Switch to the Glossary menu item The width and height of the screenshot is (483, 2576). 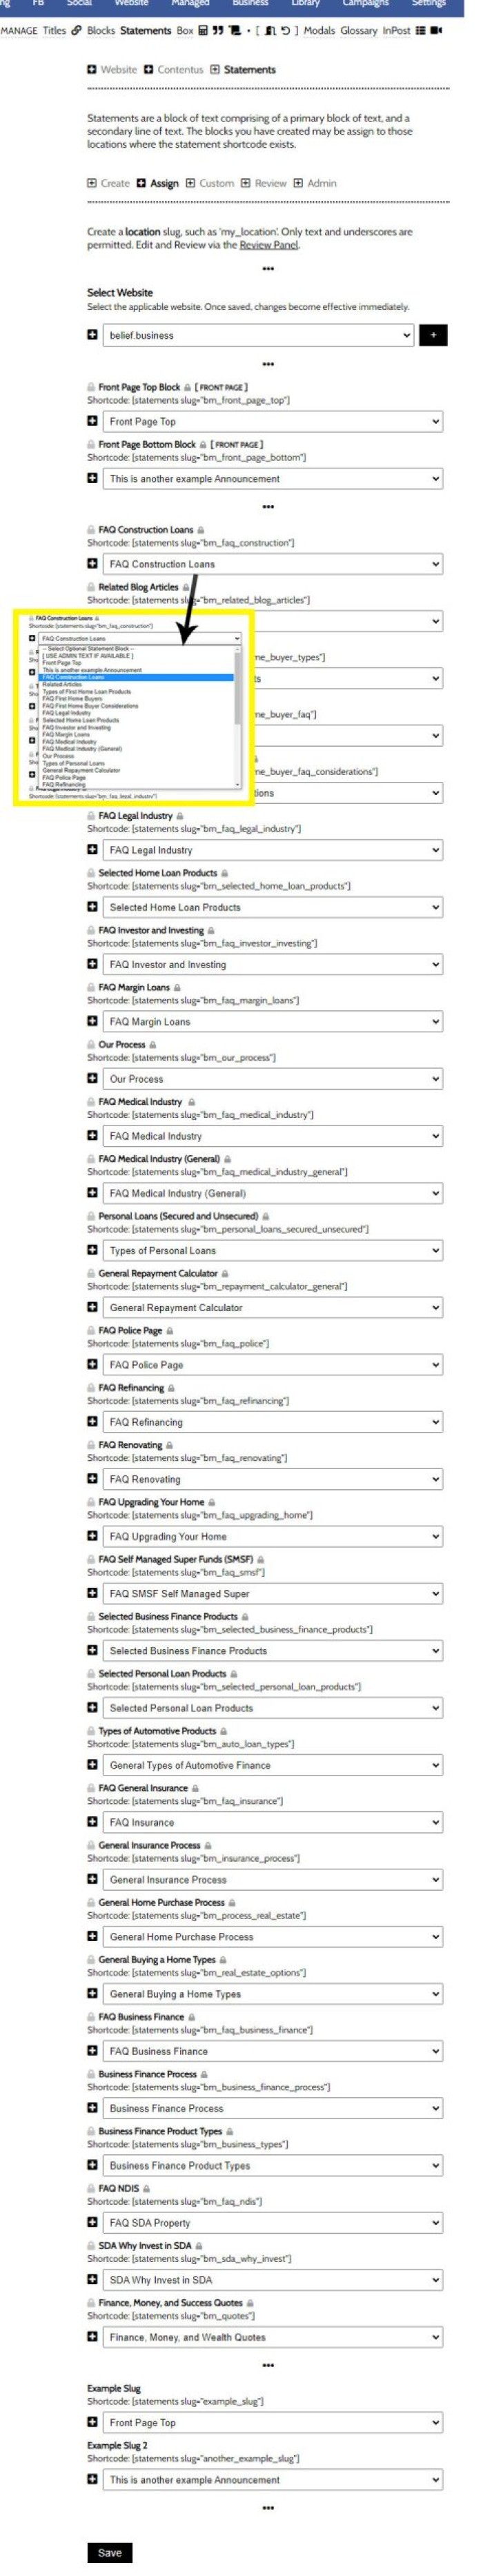coord(359,31)
